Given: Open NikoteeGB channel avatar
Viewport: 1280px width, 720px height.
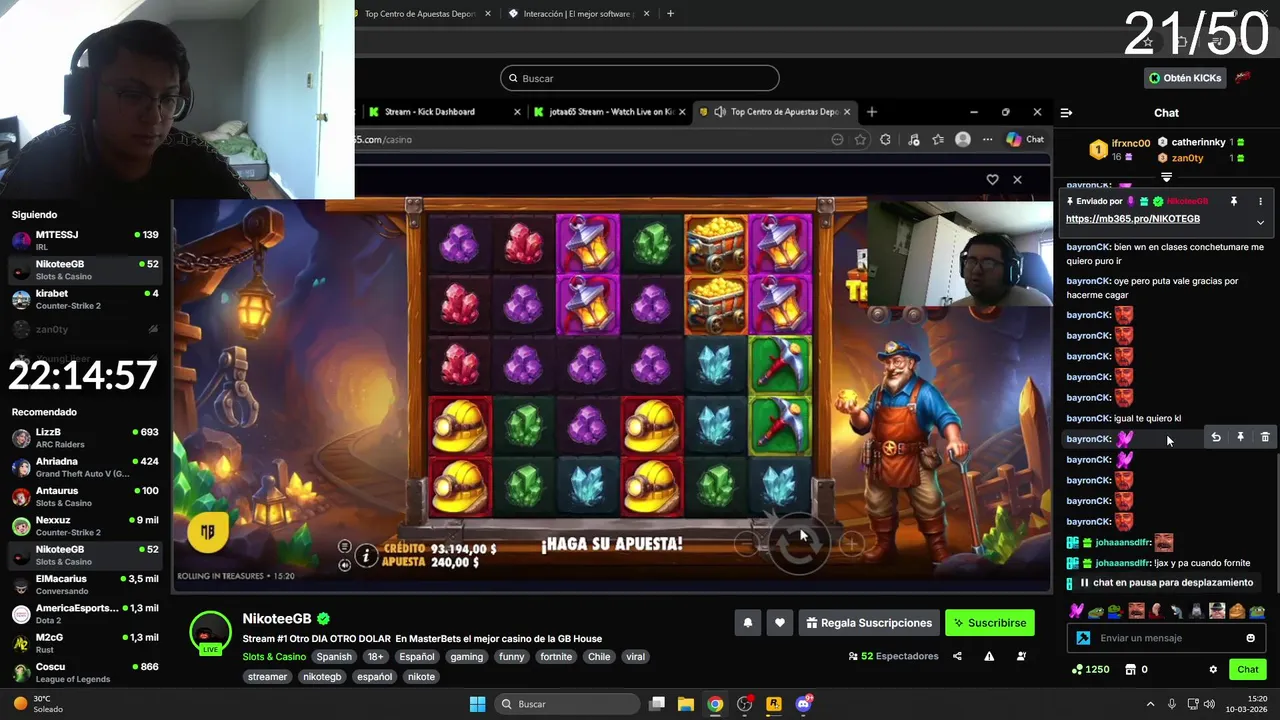Looking at the screenshot, I should (x=210, y=633).
